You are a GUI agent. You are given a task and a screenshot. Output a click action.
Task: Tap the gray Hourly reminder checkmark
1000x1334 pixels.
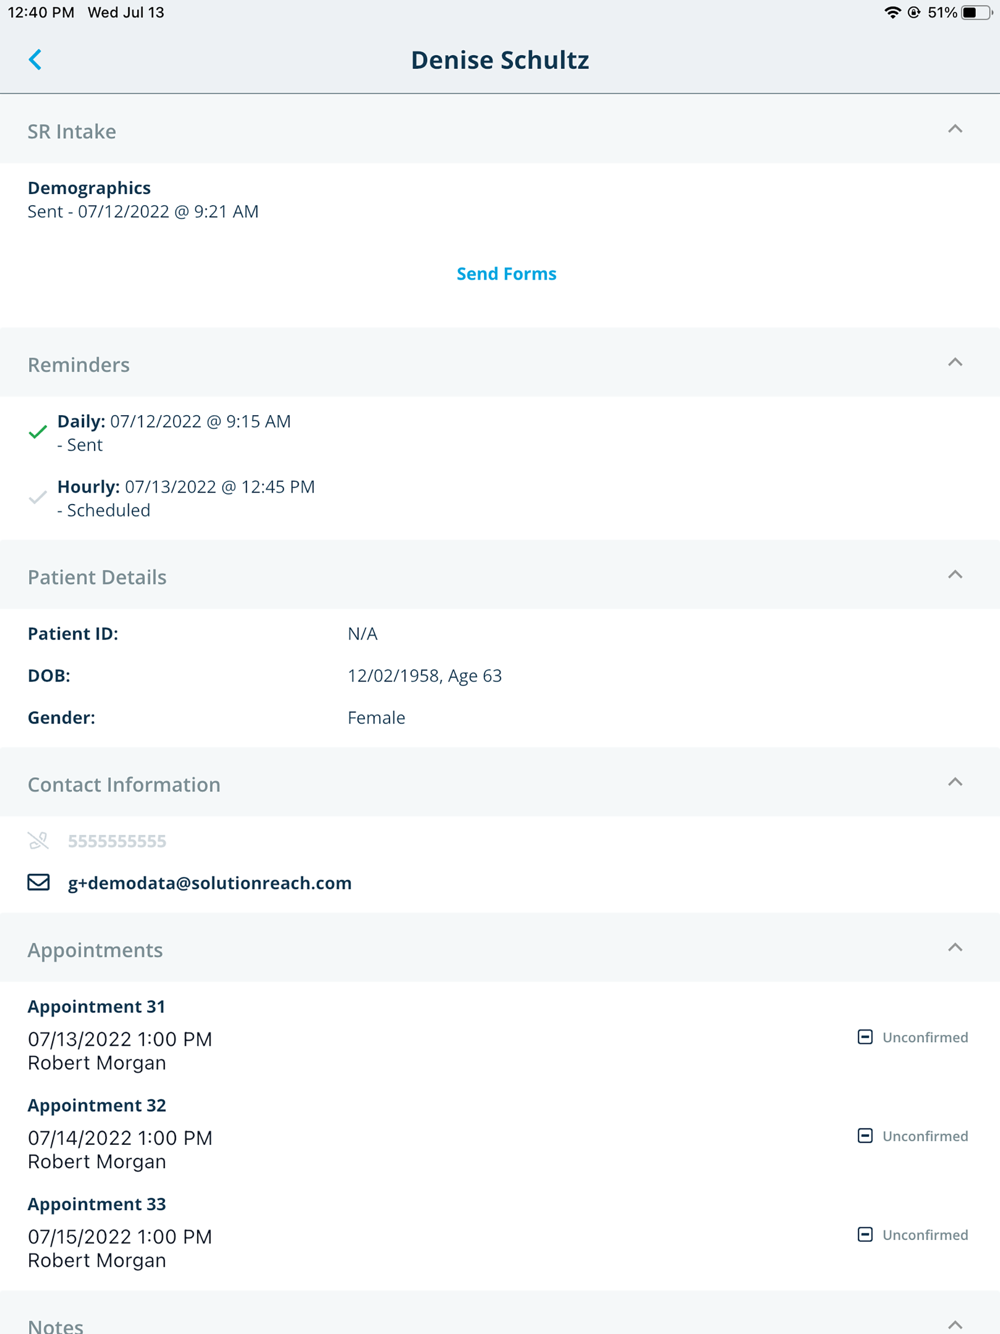[x=38, y=497]
